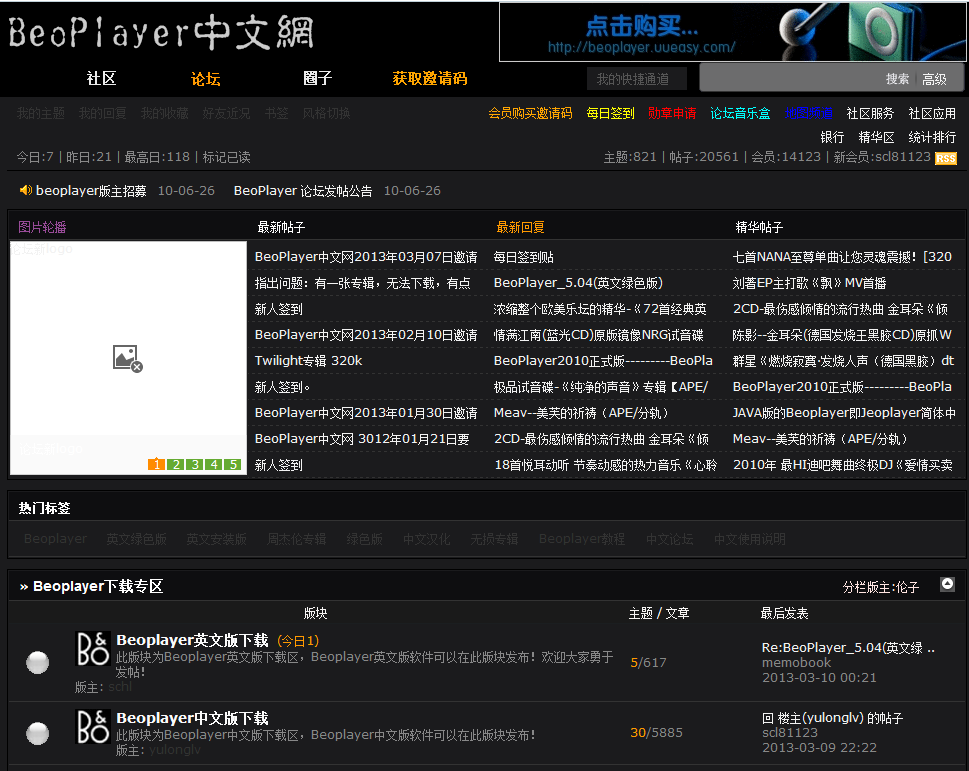
Task: Open the 每日签到贴 post
Action: [523, 257]
